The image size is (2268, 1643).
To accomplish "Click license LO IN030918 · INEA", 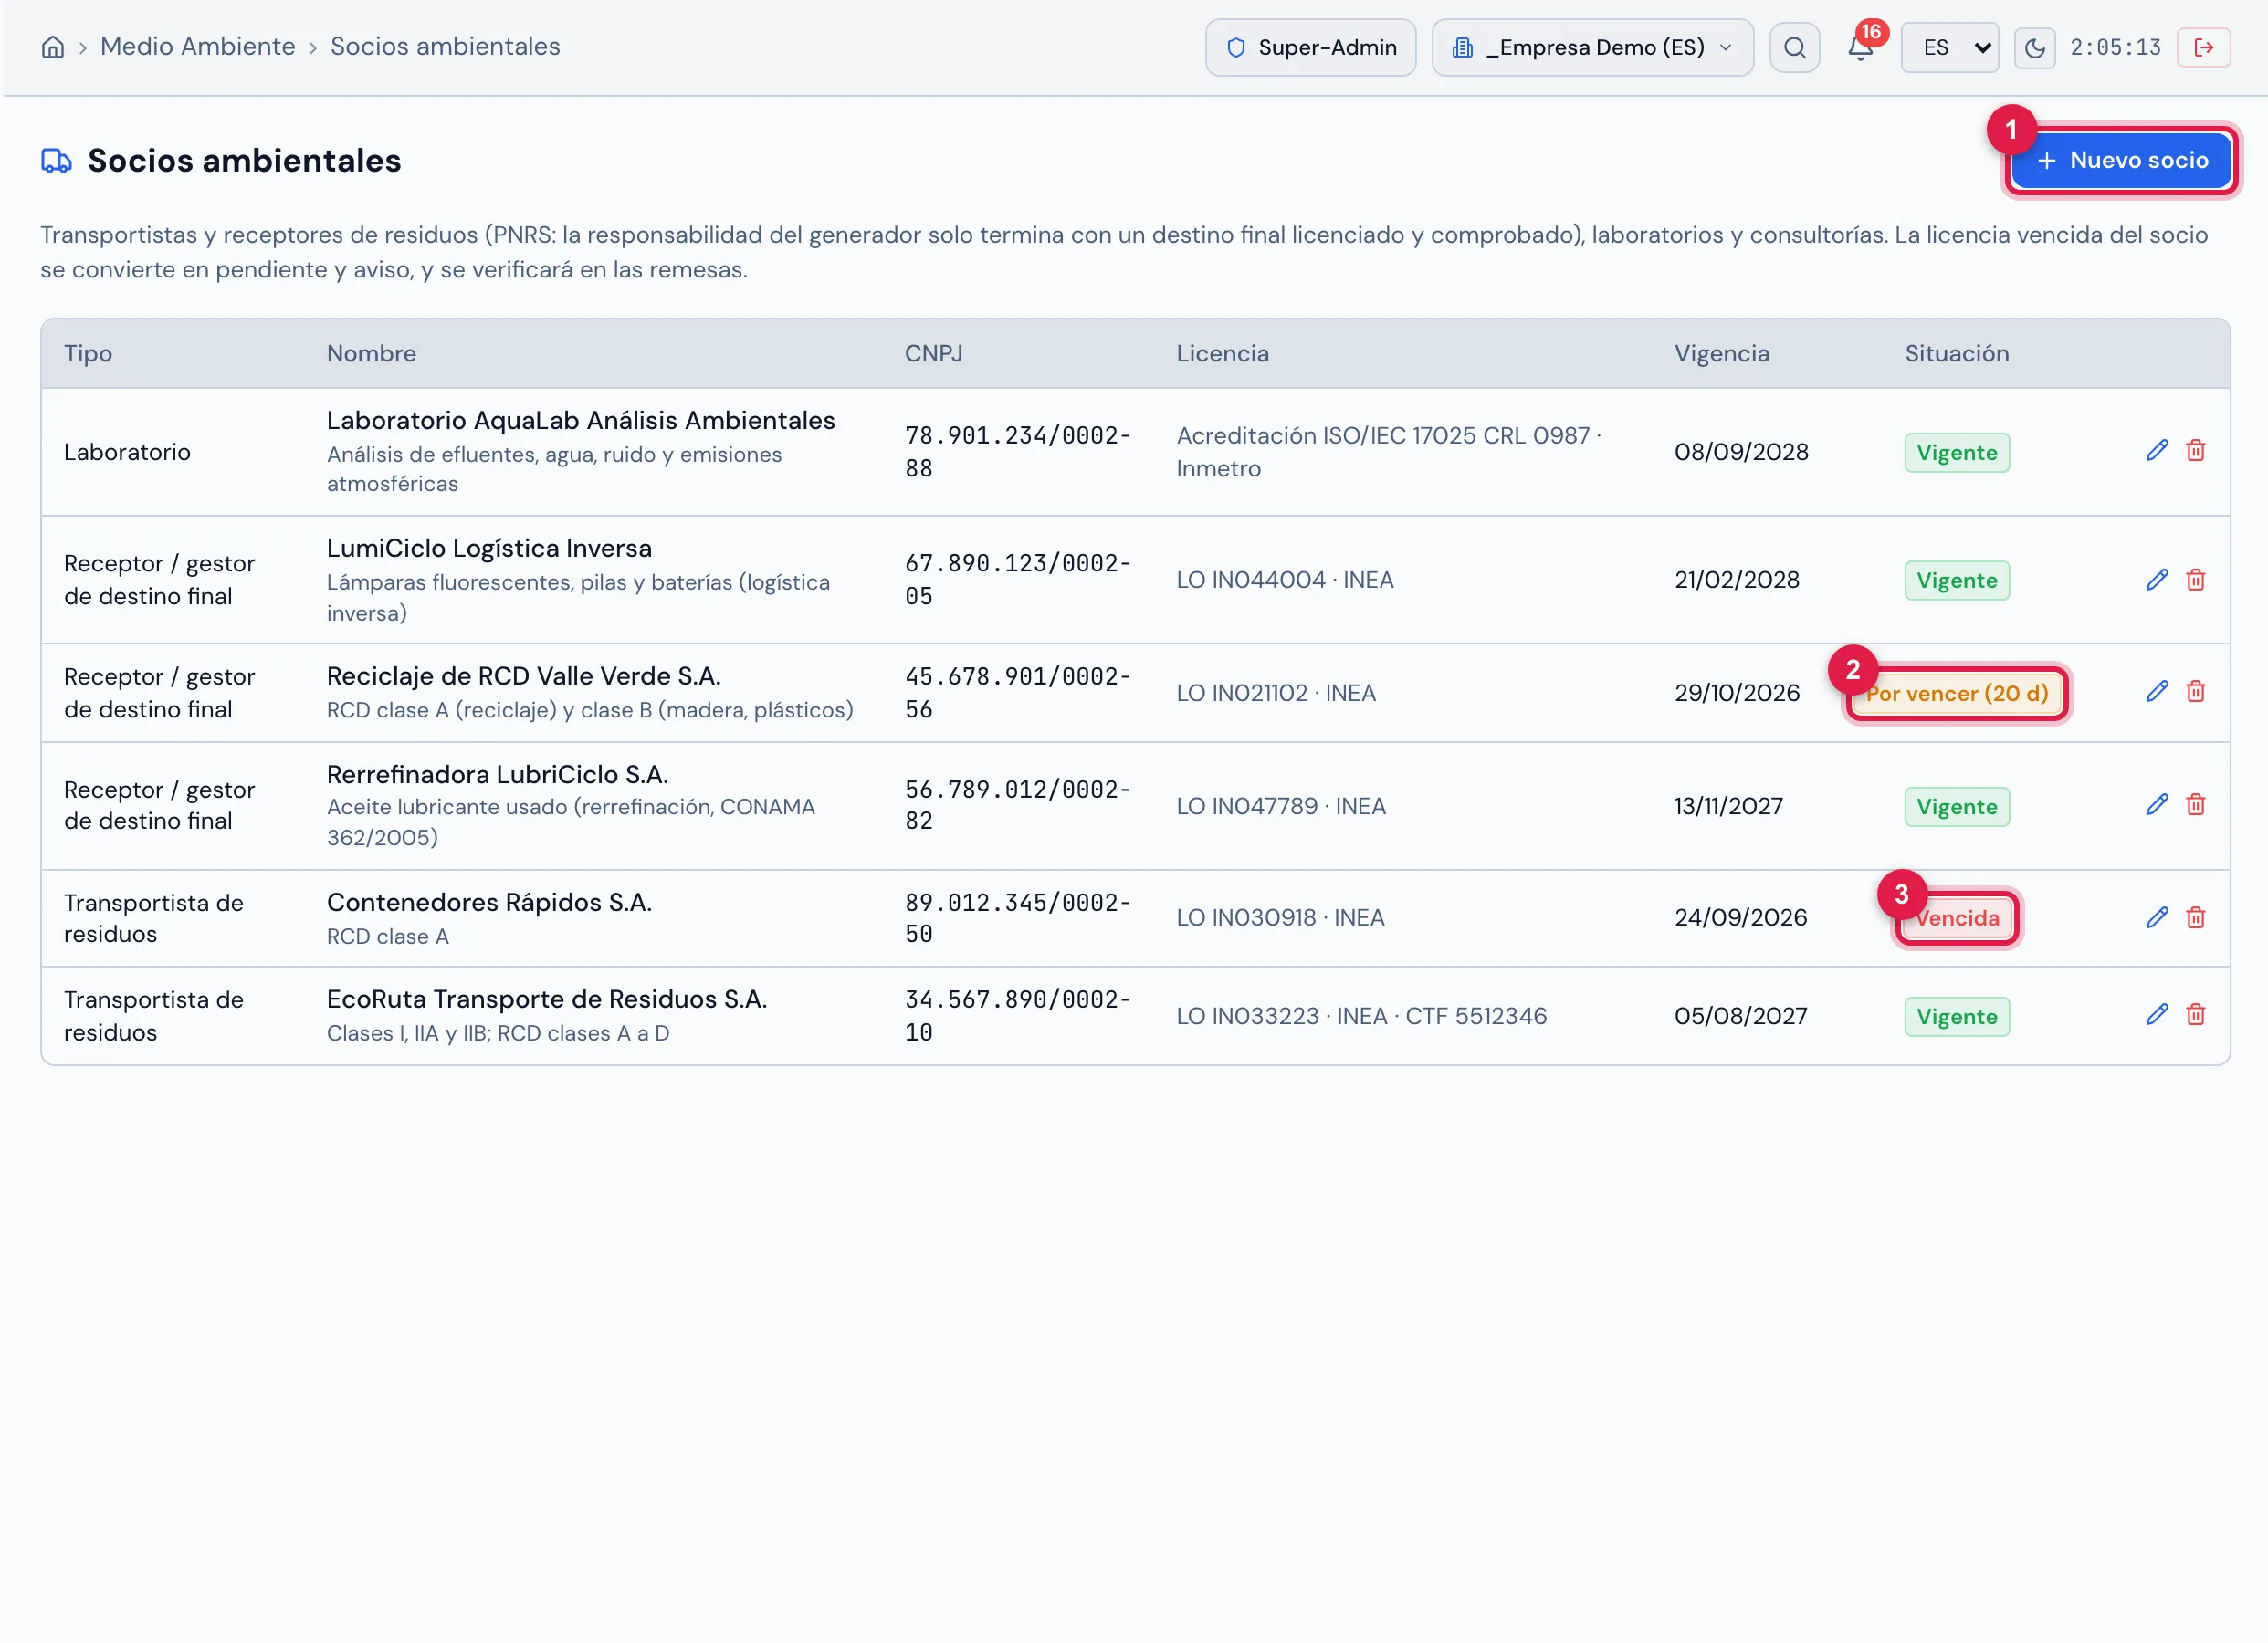I will (1280, 918).
